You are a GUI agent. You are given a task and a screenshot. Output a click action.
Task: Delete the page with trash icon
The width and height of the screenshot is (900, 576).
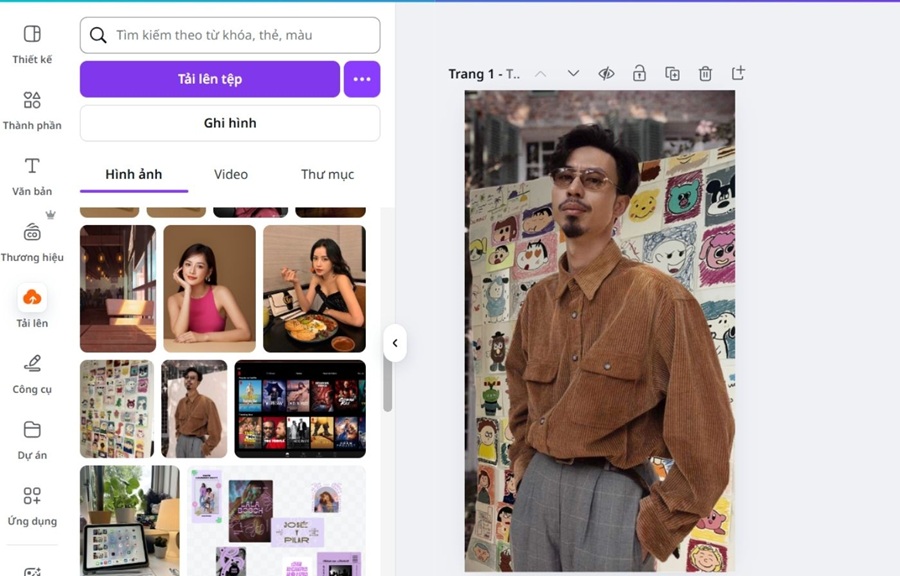pyautogui.click(x=705, y=74)
